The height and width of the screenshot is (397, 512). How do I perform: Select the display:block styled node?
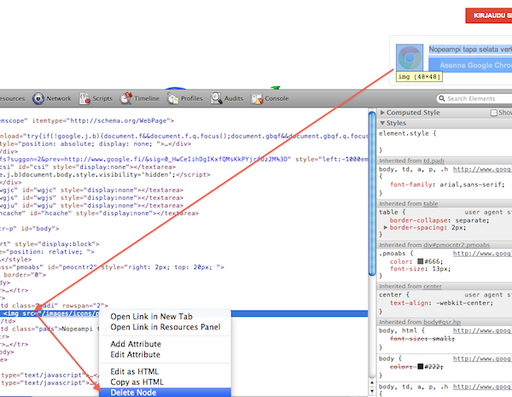(x=50, y=244)
